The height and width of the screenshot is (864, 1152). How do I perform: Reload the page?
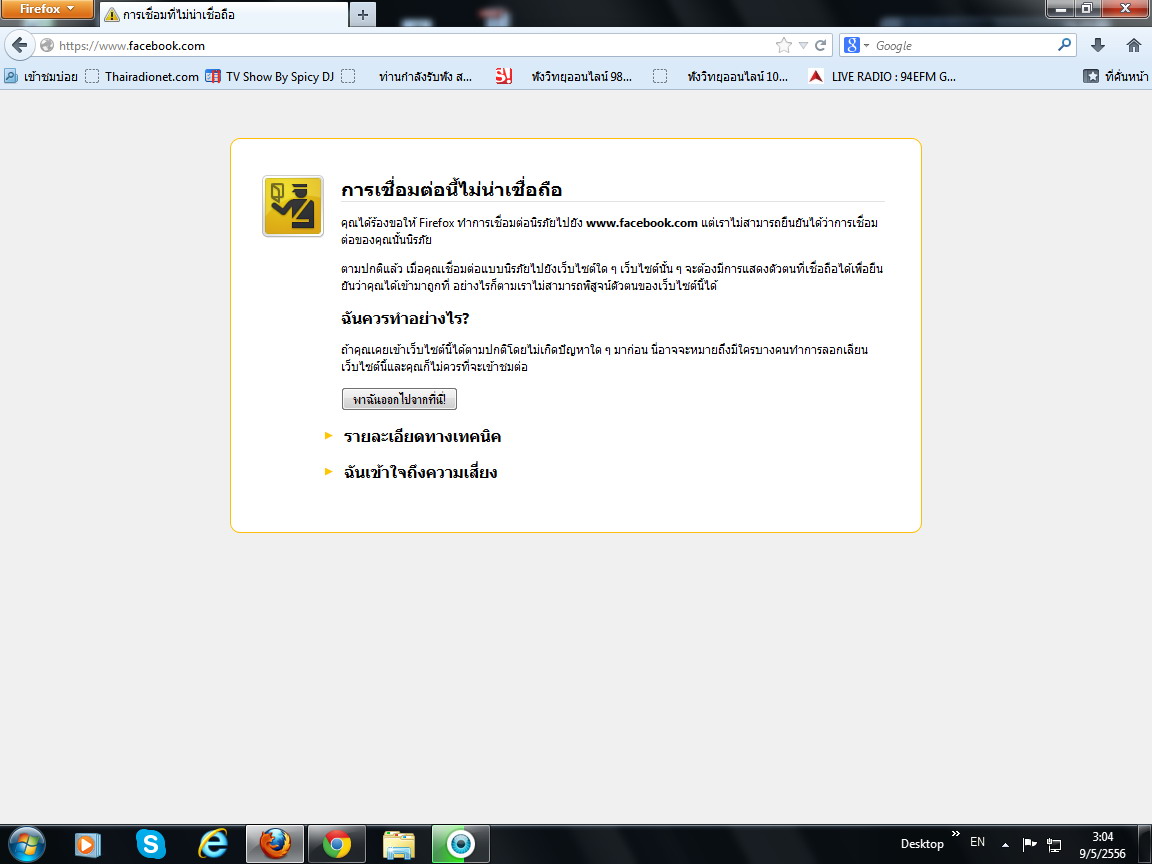click(x=821, y=46)
